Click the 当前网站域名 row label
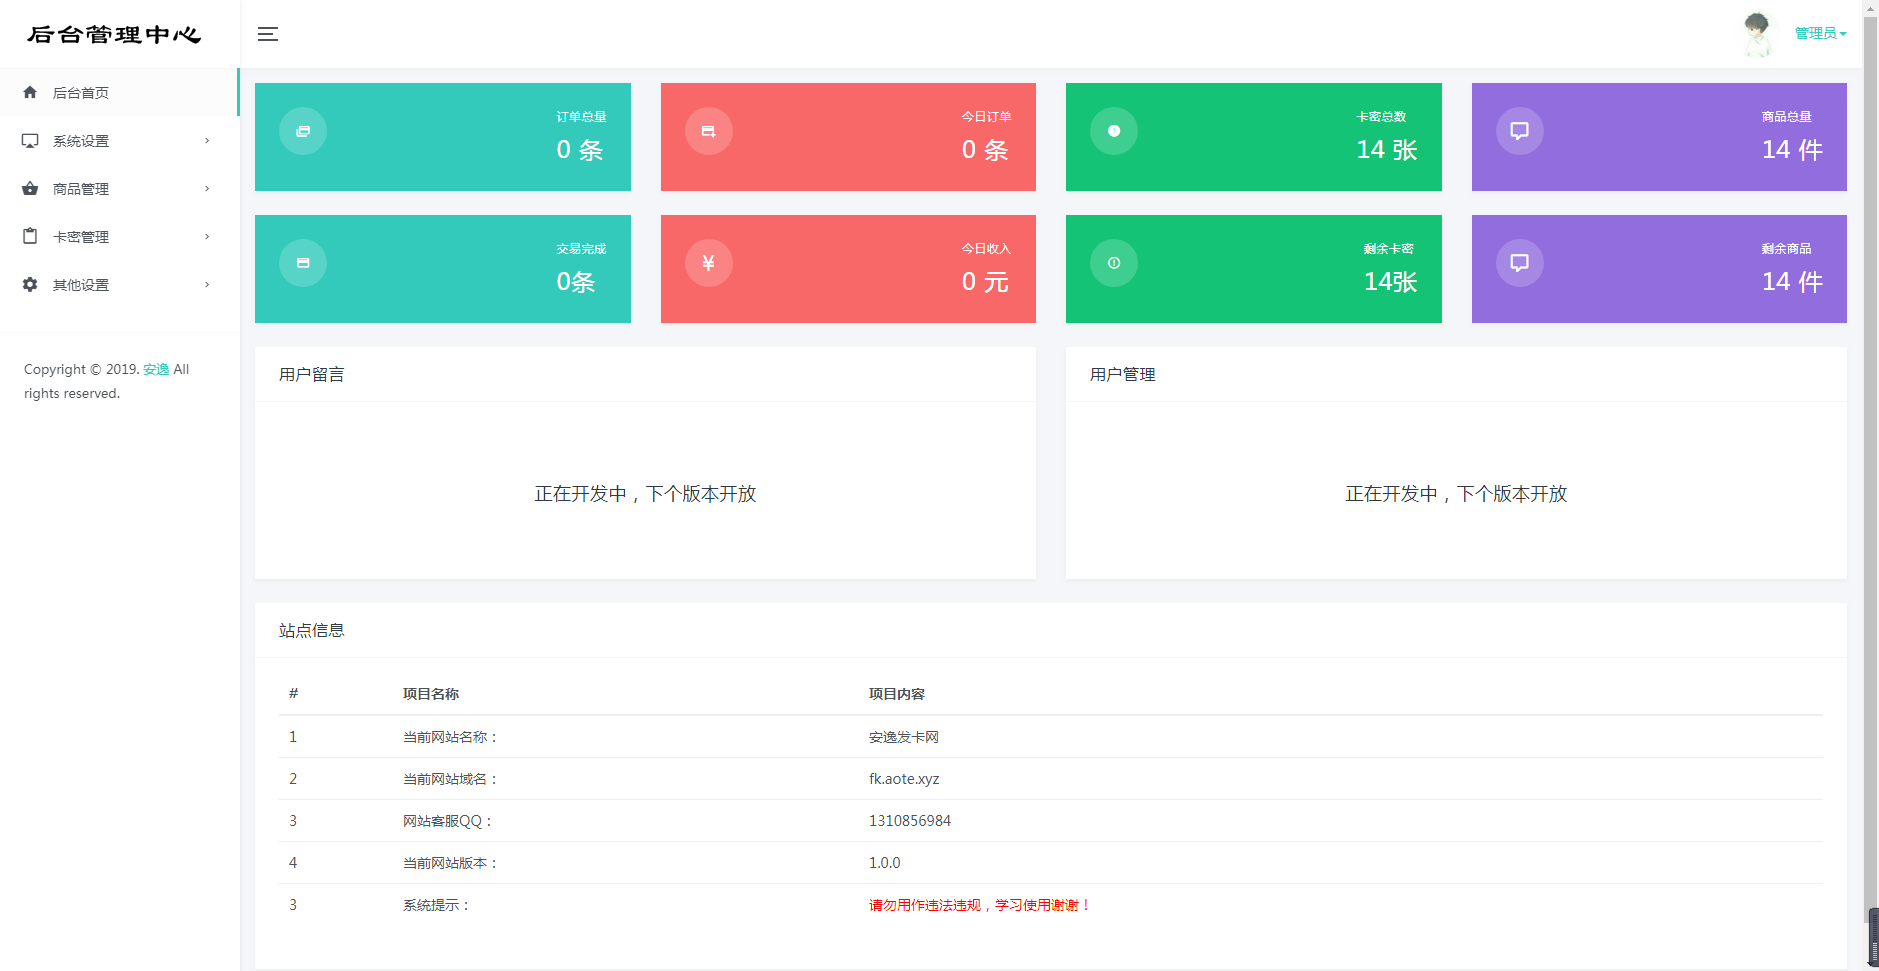 tap(451, 779)
